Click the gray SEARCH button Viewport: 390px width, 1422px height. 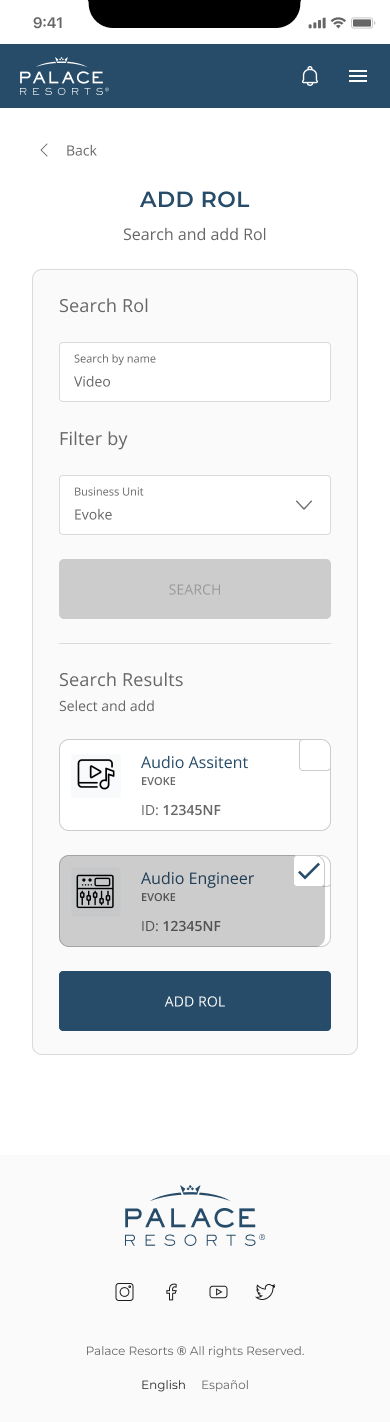tap(195, 589)
